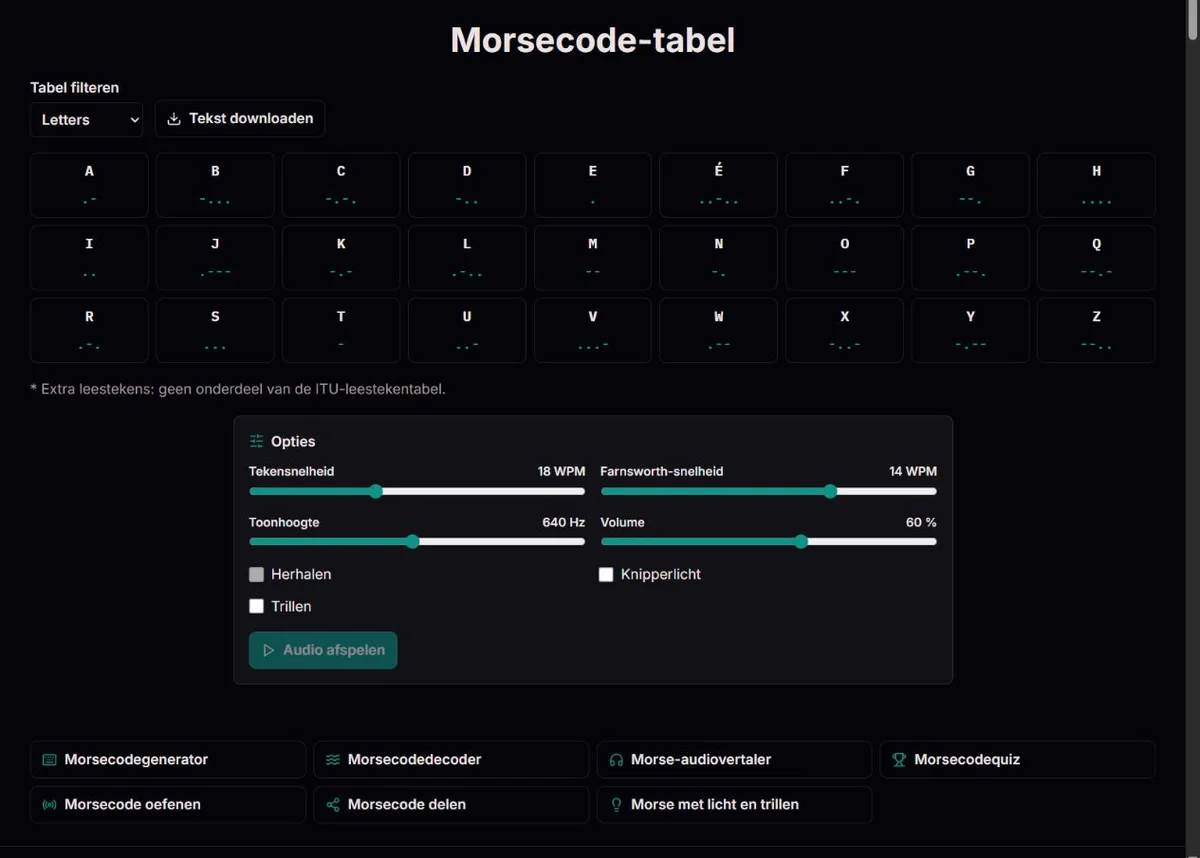
Task: Select the letter Q morse card
Action: 1097,258
